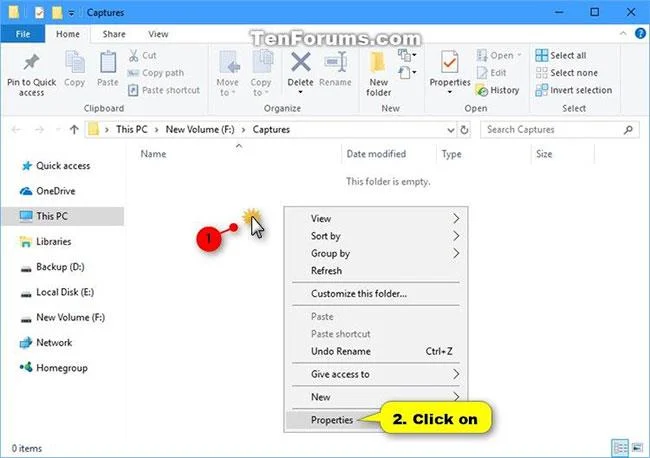650x458 pixels.
Task: Switch to the Share ribbon tab
Action: tap(114, 34)
